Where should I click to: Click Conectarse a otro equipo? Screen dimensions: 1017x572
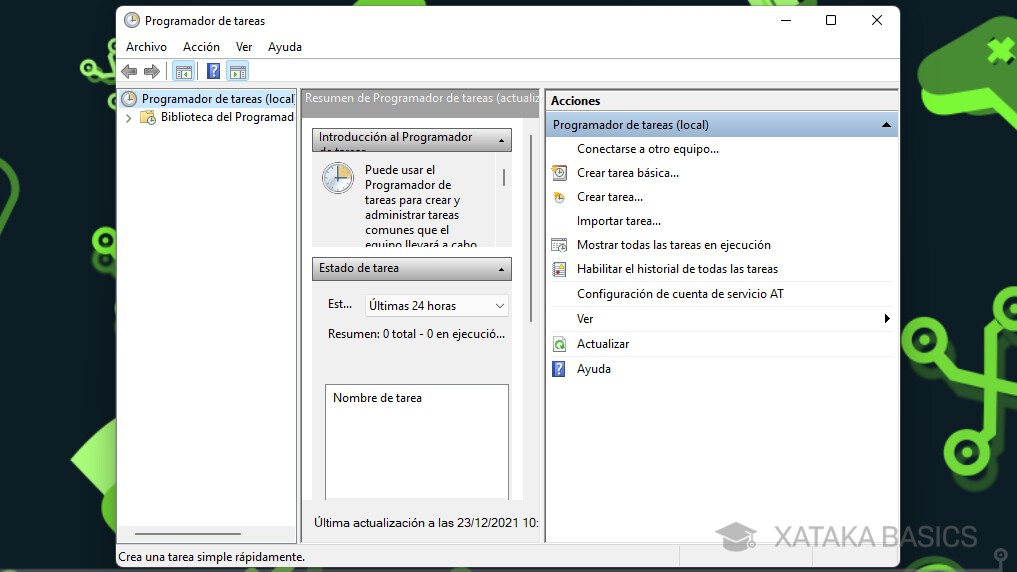[647, 149]
